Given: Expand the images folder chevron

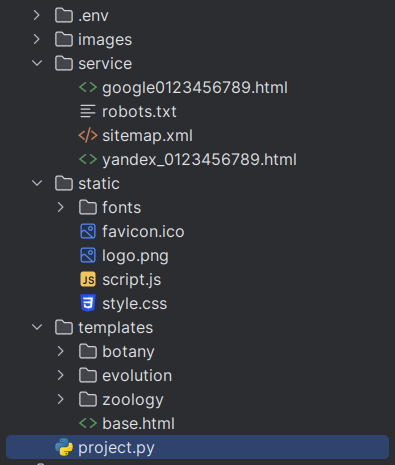Looking at the screenshot, I should pyautogui.click(x=37, y=39).
